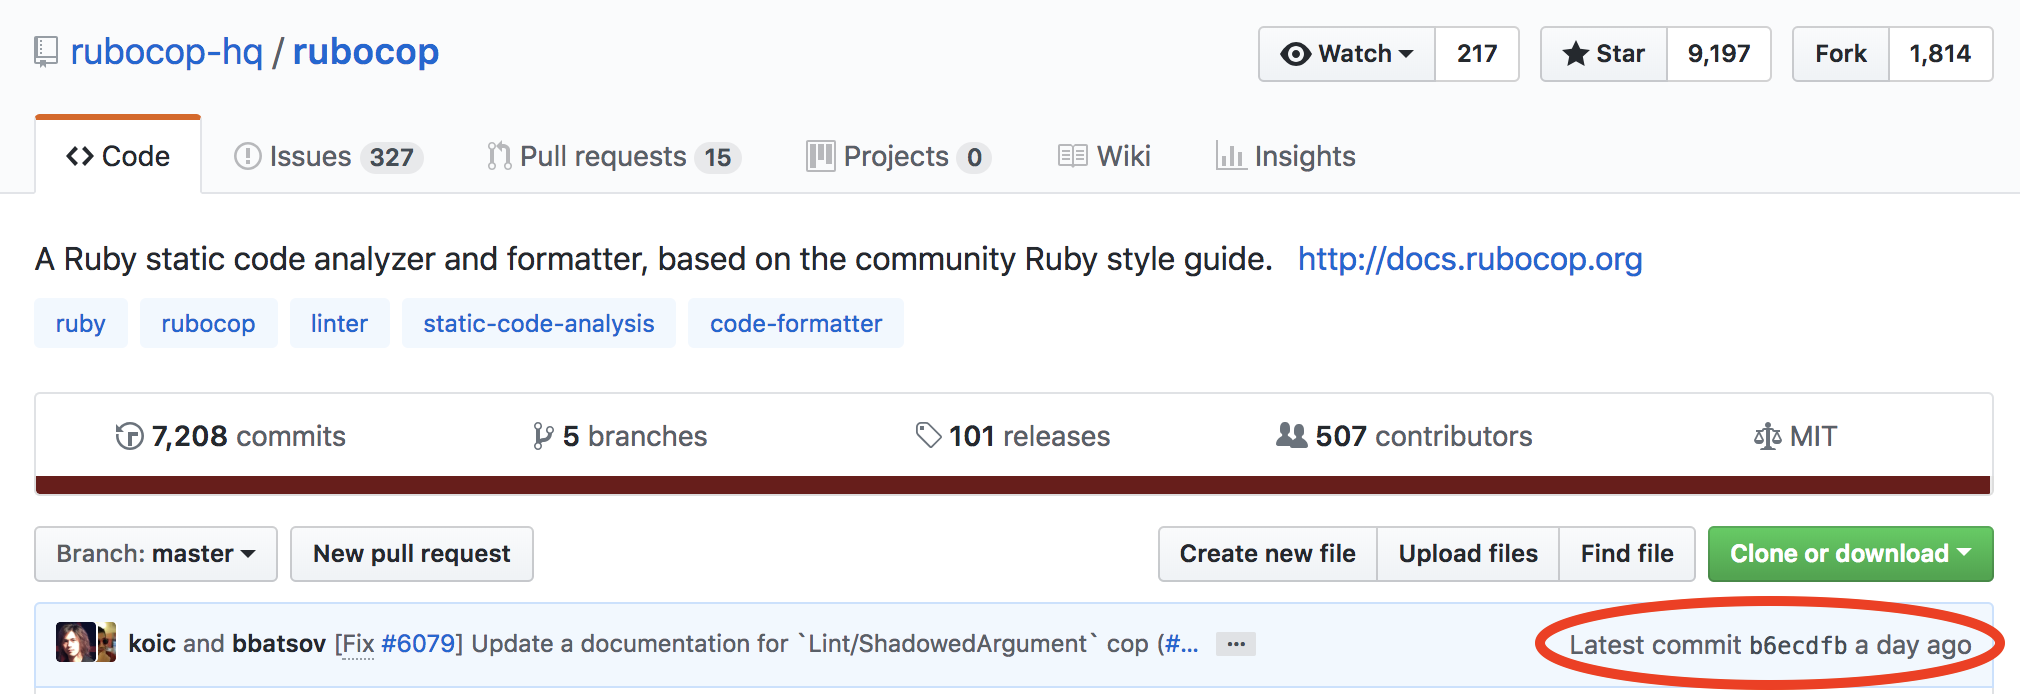Open the Branch: master dropdown
This screenshot has width=2020, height=694.
coord(156,554)
